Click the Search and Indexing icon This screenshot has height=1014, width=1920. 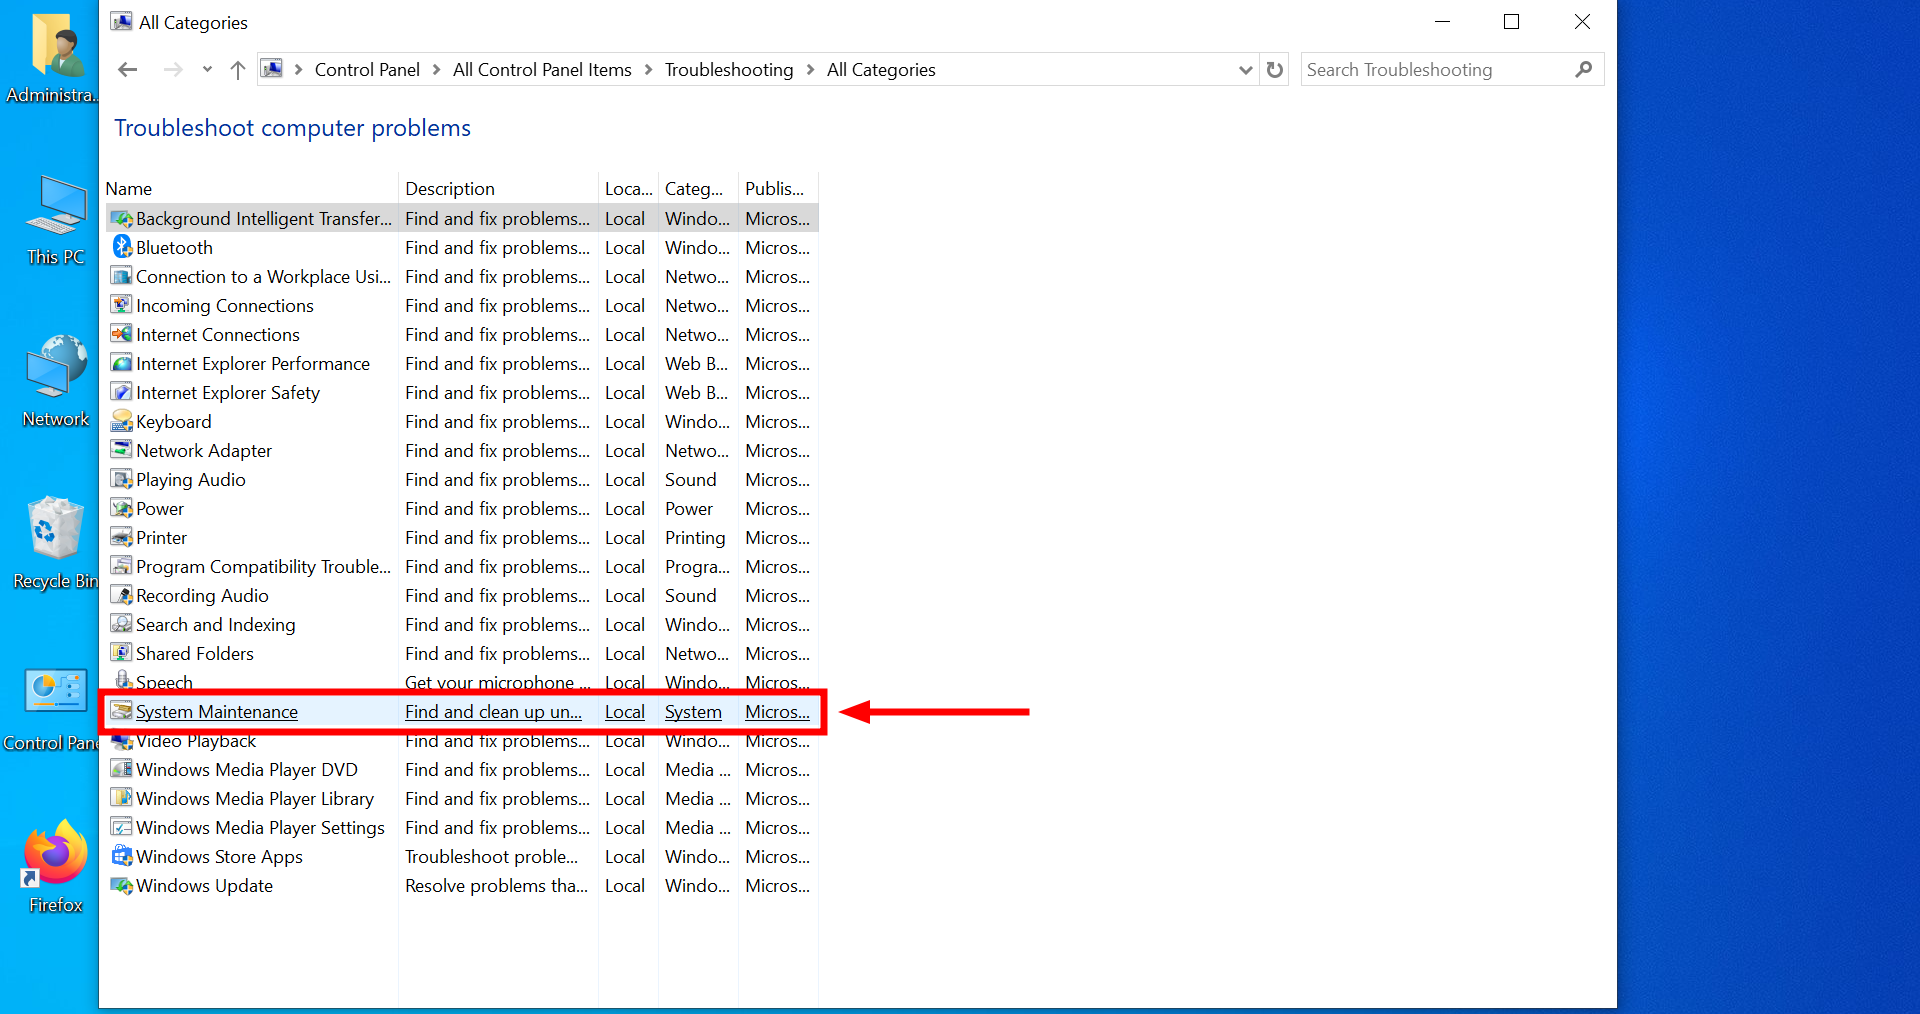[x=122, y=624]
